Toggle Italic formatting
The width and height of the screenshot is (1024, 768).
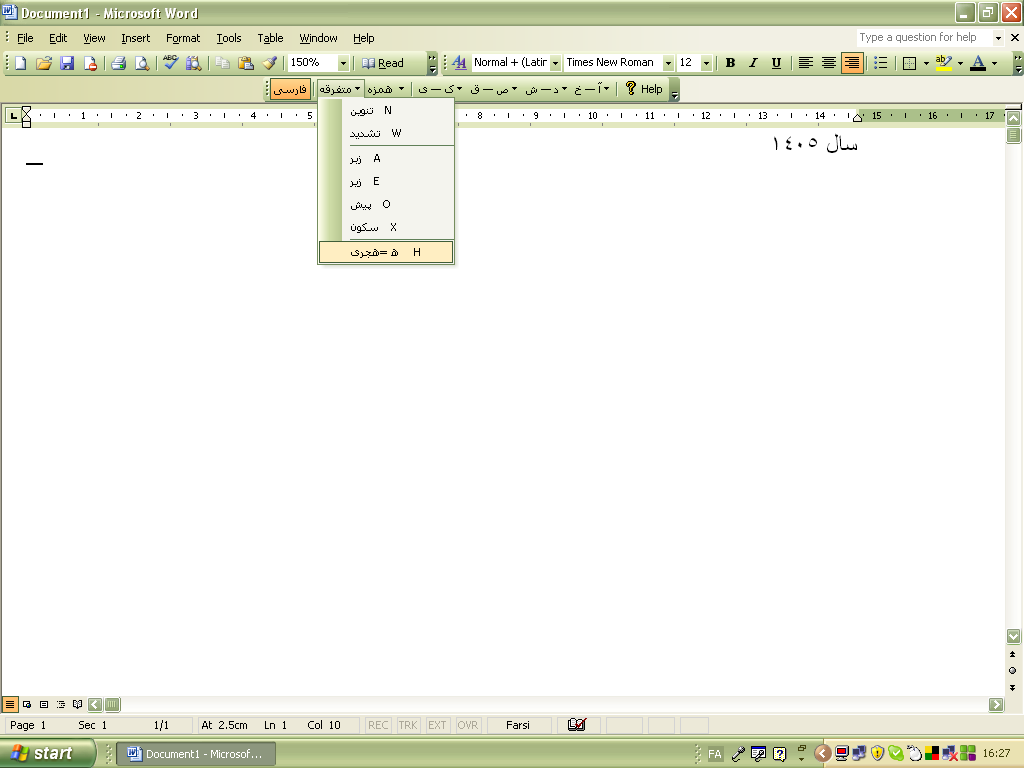pos(753,63)
